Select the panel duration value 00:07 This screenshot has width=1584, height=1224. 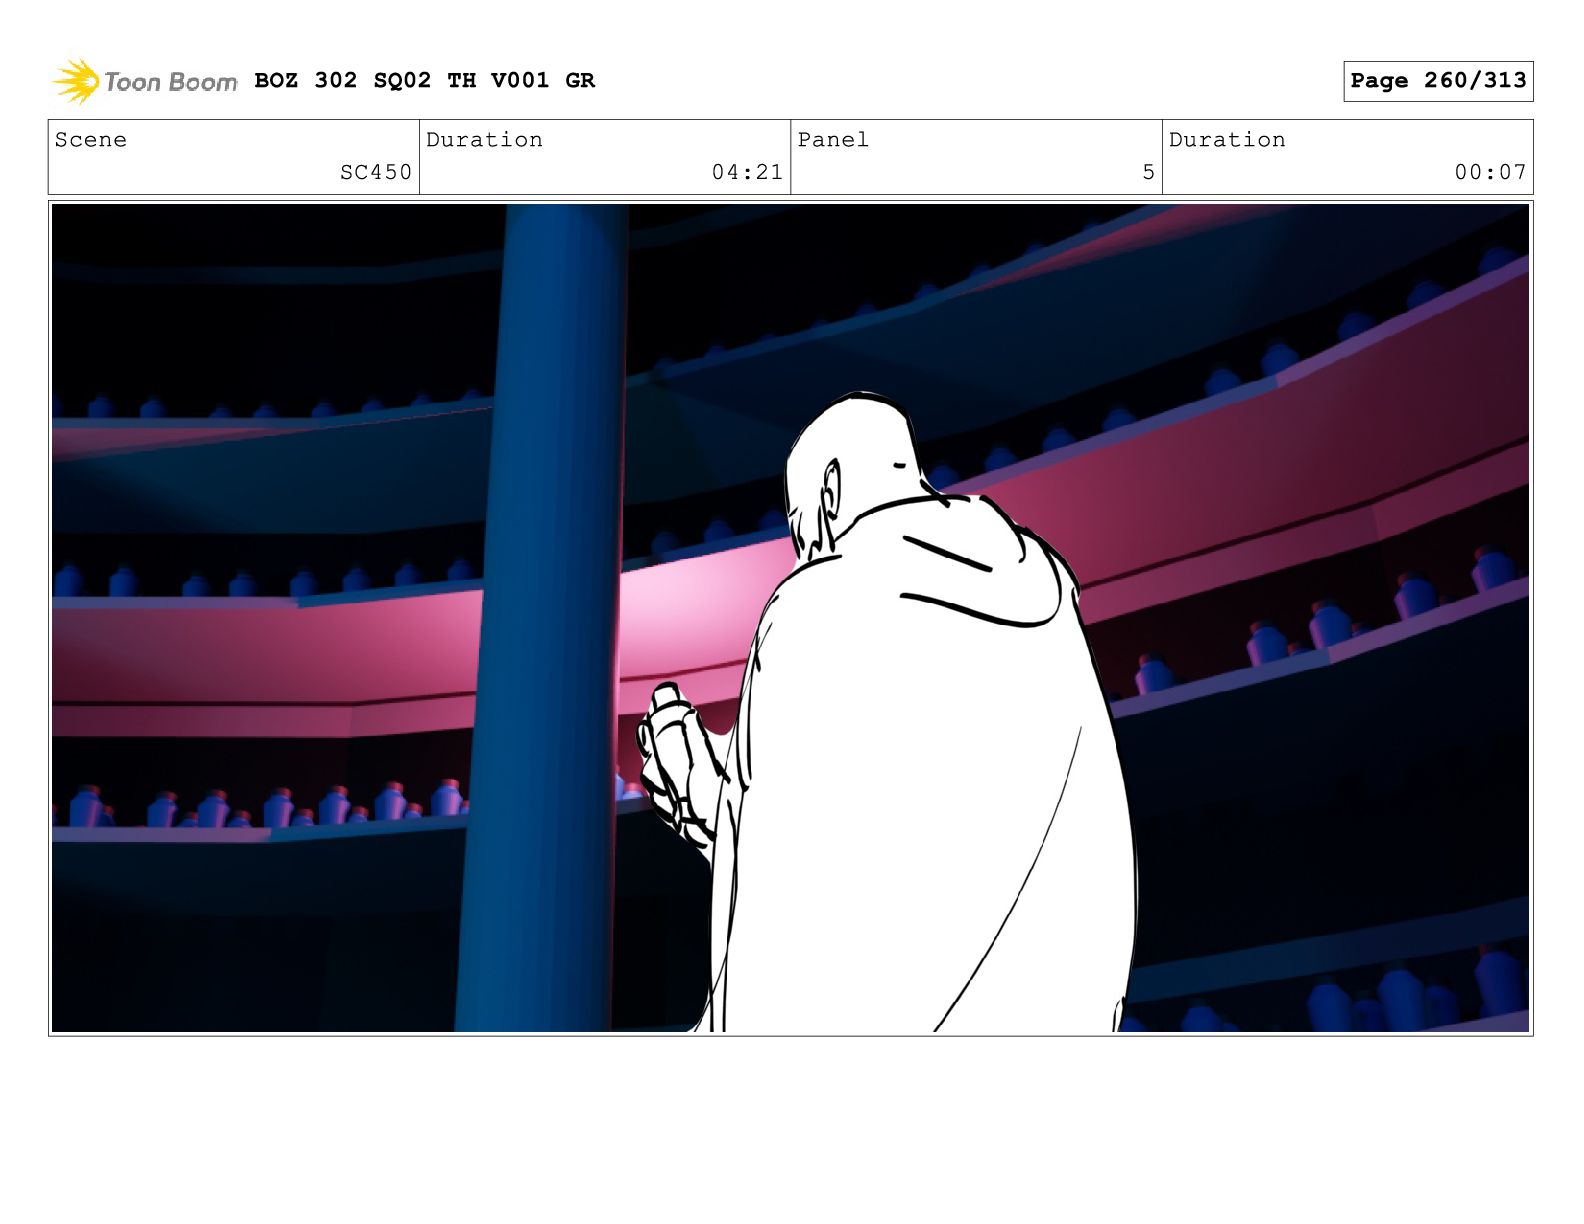pos(1490,172)
